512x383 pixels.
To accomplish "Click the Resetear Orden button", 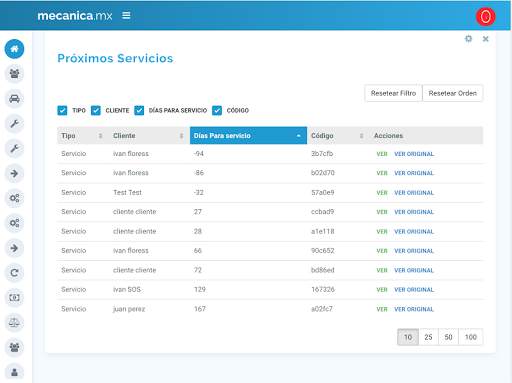I will click(x=453, y=93).
